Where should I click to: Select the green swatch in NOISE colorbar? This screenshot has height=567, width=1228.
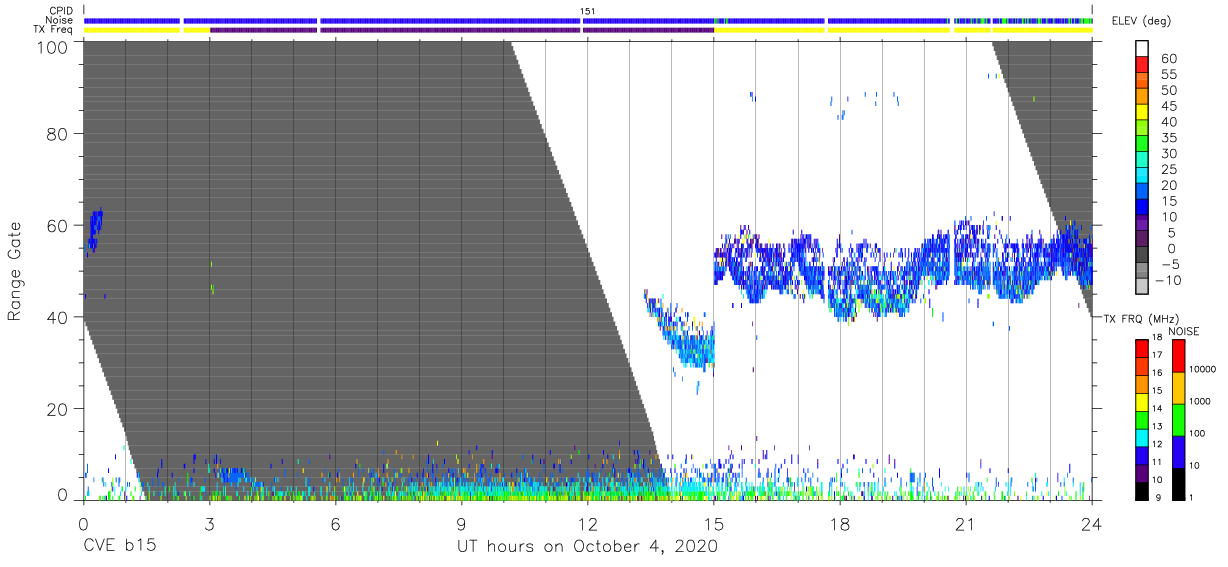tap(1178, 419)
